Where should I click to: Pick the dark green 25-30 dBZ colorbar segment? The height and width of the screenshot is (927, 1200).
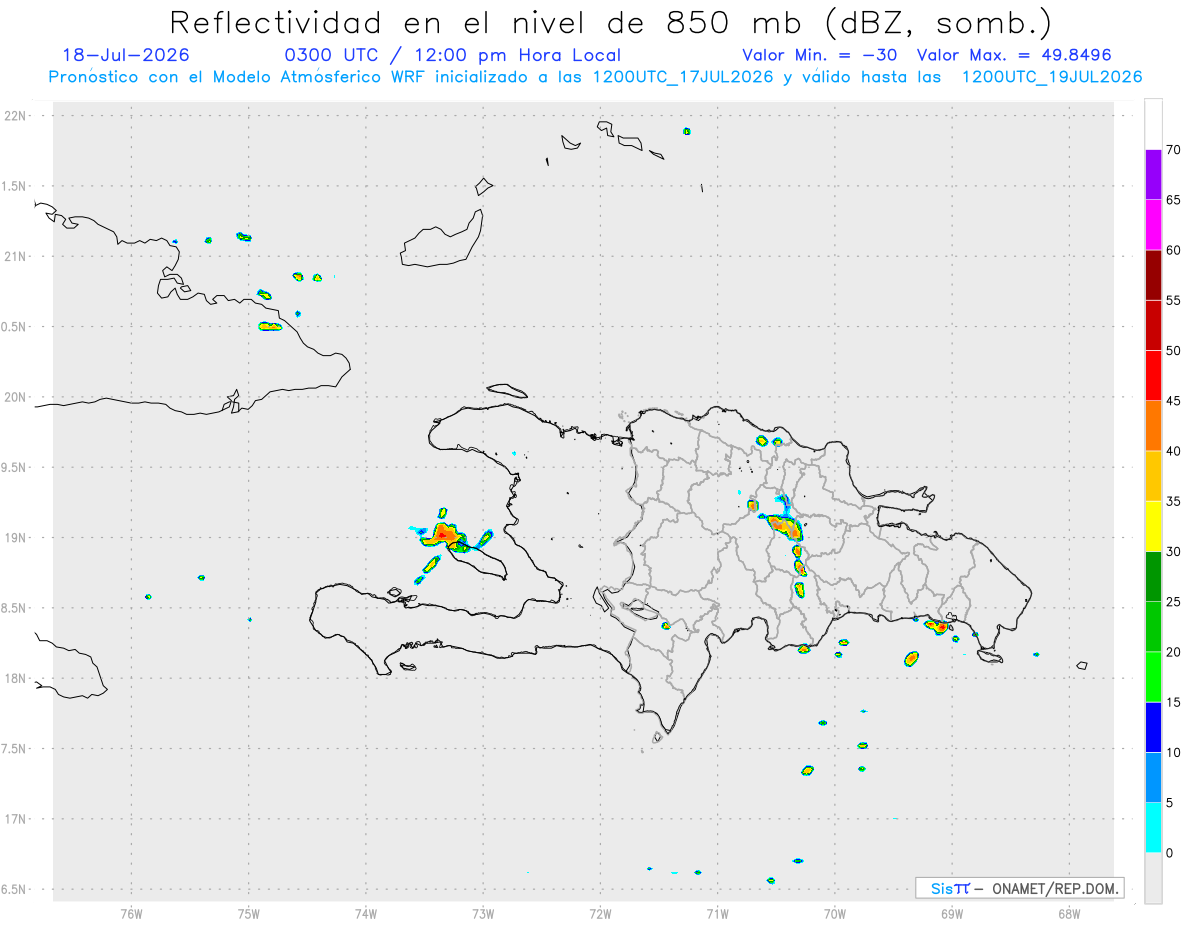point(1153,576)
